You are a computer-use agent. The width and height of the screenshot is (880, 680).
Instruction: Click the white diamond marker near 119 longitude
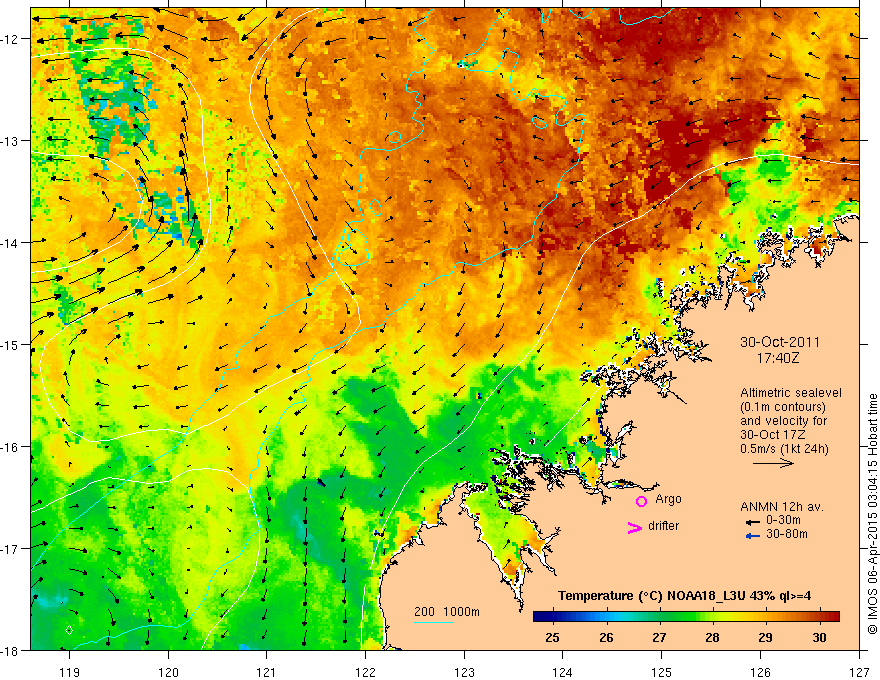click(69, 630)
